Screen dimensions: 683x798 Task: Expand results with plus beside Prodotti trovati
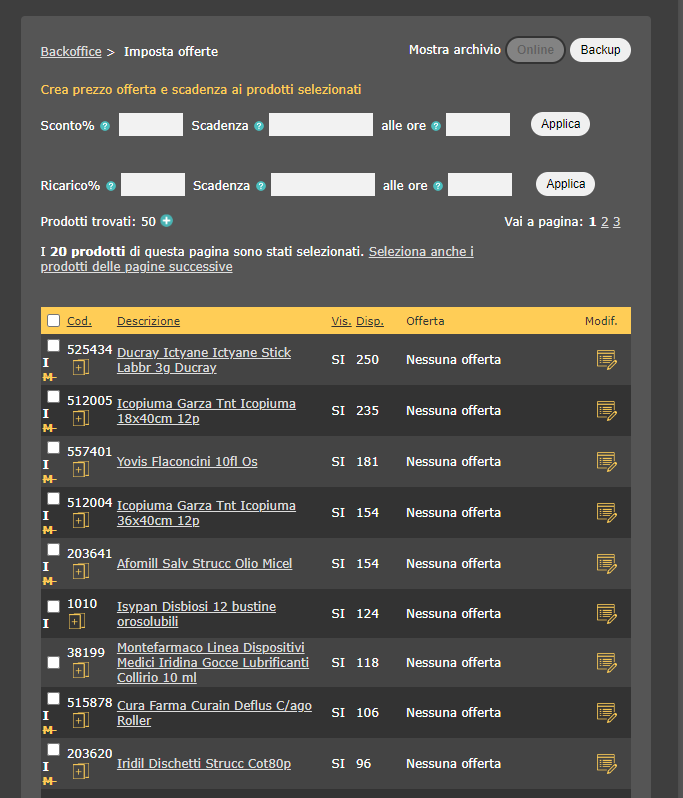(166, 221)
